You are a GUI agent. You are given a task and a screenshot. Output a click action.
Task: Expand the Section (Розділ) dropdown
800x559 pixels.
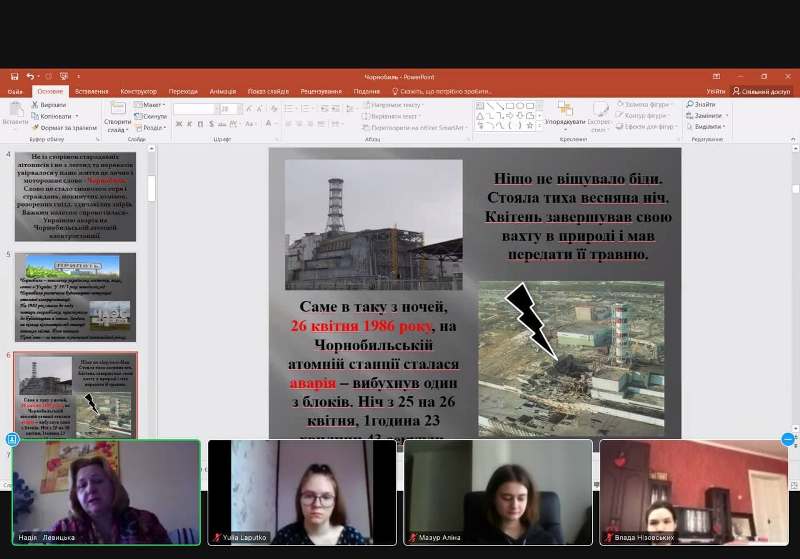[153, 127]
